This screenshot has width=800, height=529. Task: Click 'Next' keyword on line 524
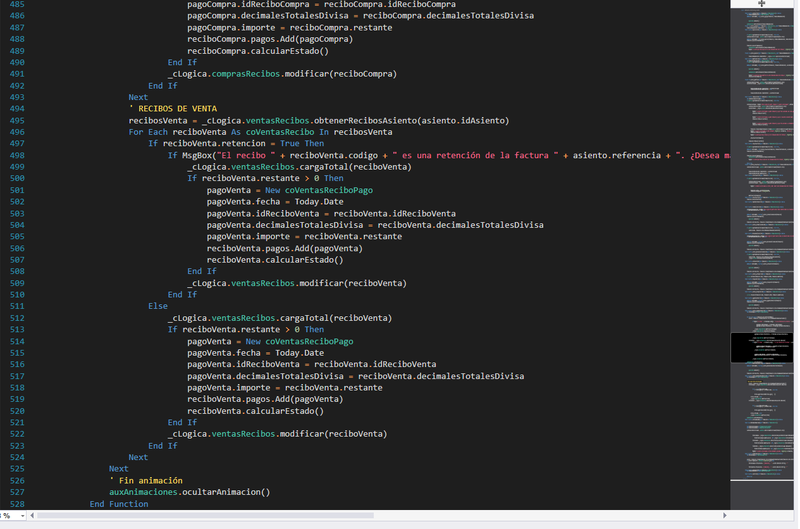tap(138, 457)
